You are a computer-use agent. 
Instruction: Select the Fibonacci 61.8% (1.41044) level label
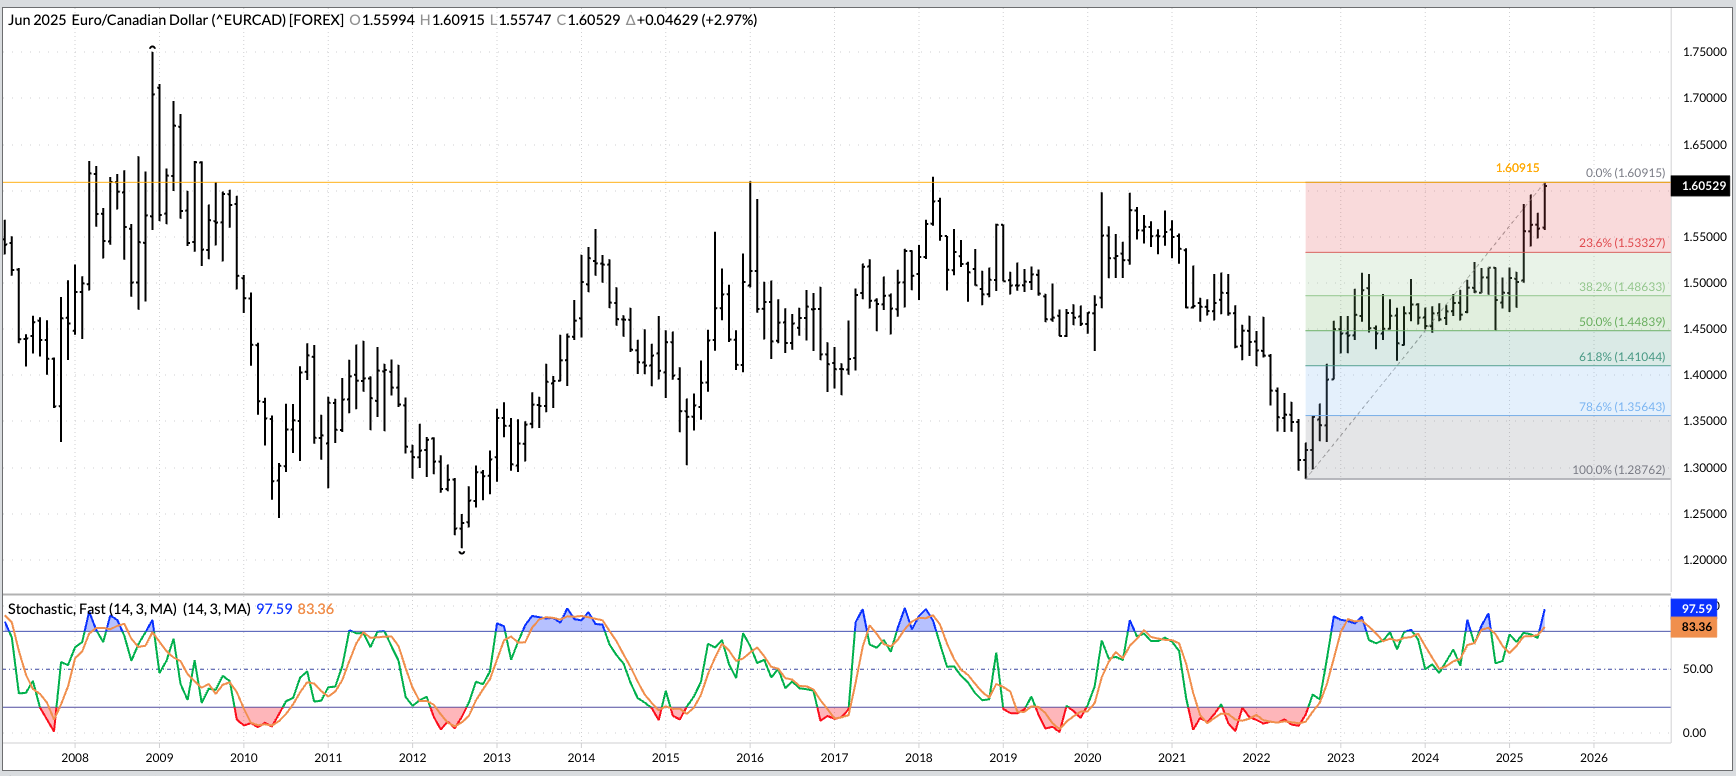[x=1621, y=357]
